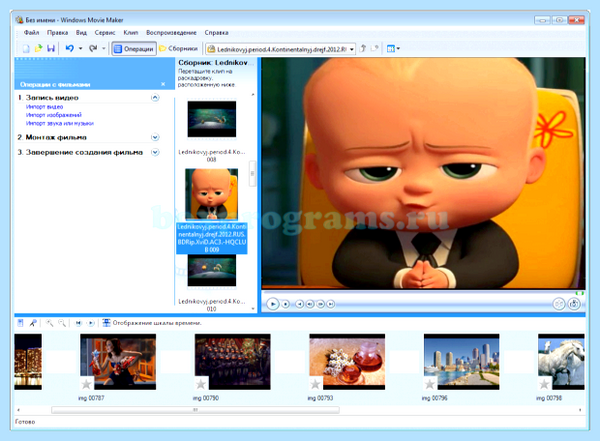The height and width of the screenshot is (441, 600).
Task: Click the Take Picture camera icon
Action: click(x=574, y=304)
